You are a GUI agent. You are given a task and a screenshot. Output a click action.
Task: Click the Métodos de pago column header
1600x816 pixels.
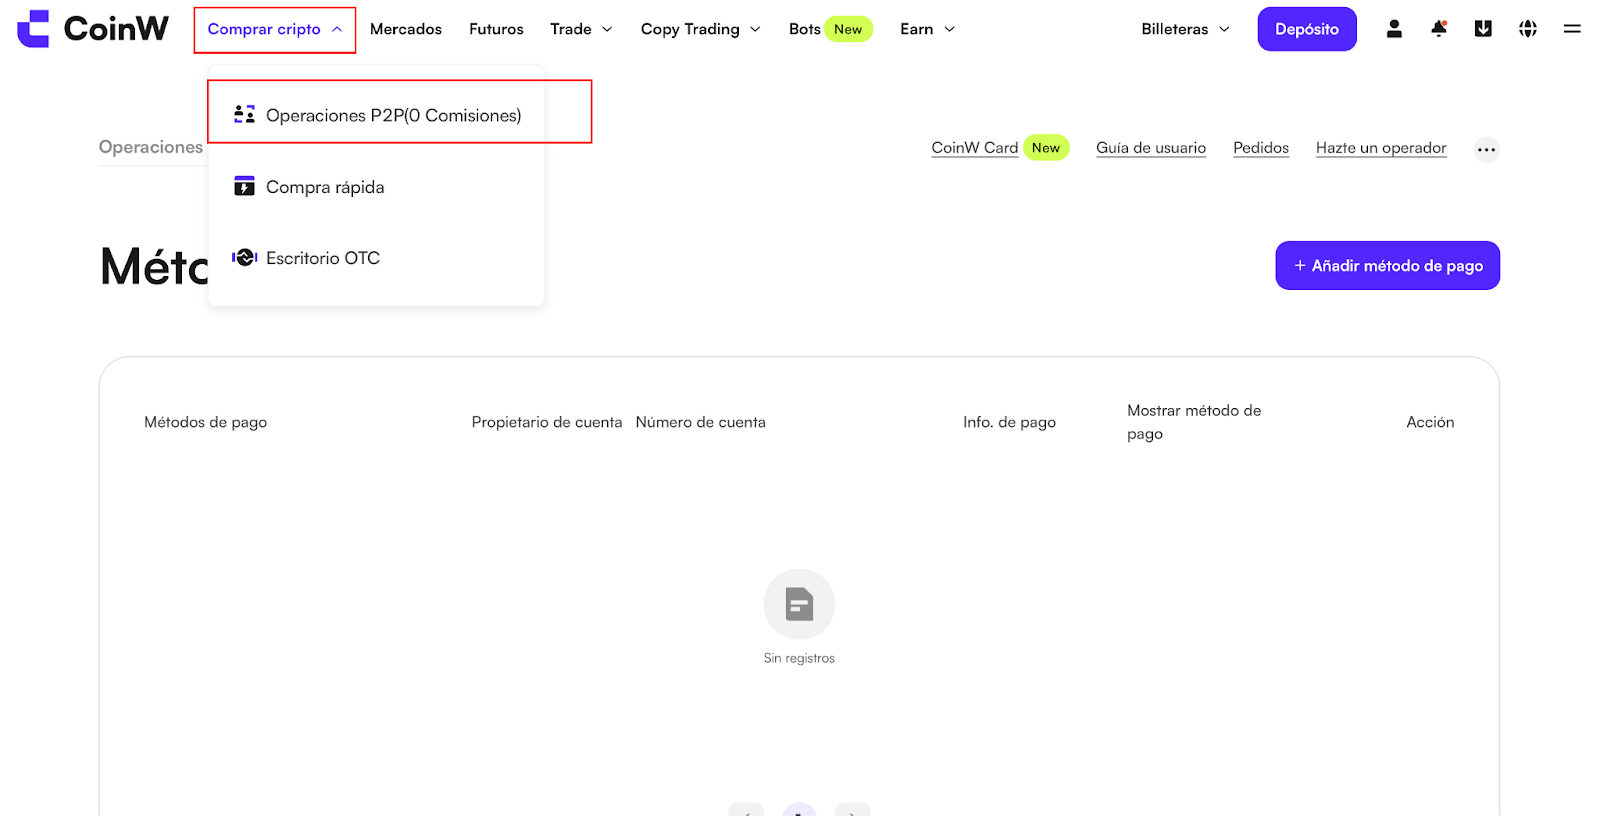(x=206, y=422)
